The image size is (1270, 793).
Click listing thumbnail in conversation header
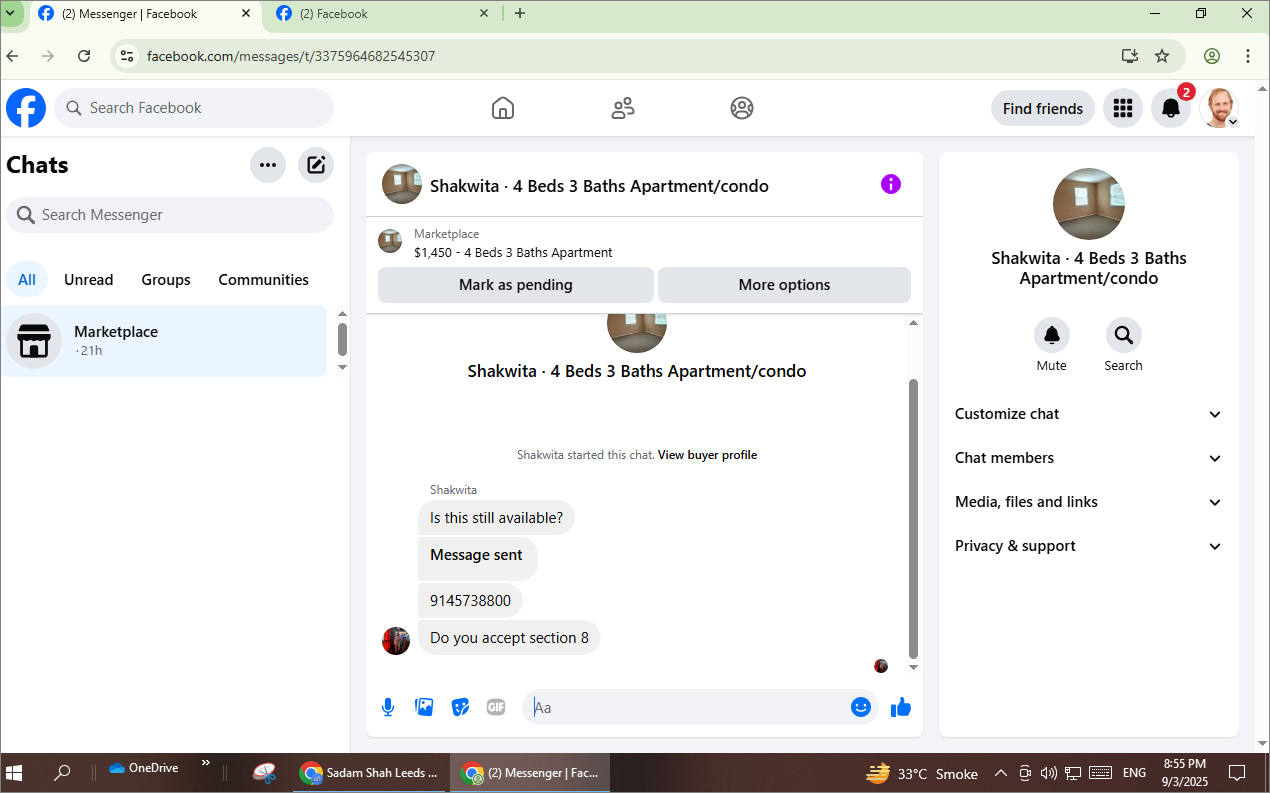pyautogui.click(x=402, y=184)
